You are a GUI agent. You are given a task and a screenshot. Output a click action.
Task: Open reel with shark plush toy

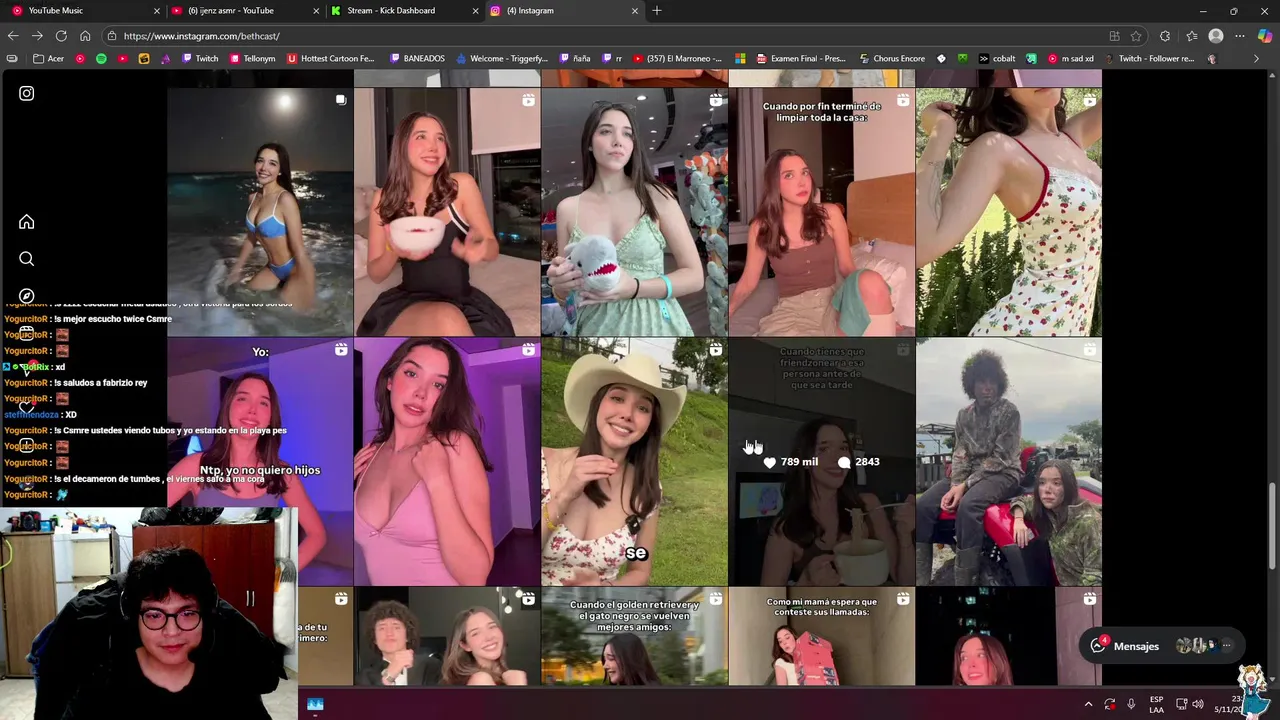pos(634,212)
